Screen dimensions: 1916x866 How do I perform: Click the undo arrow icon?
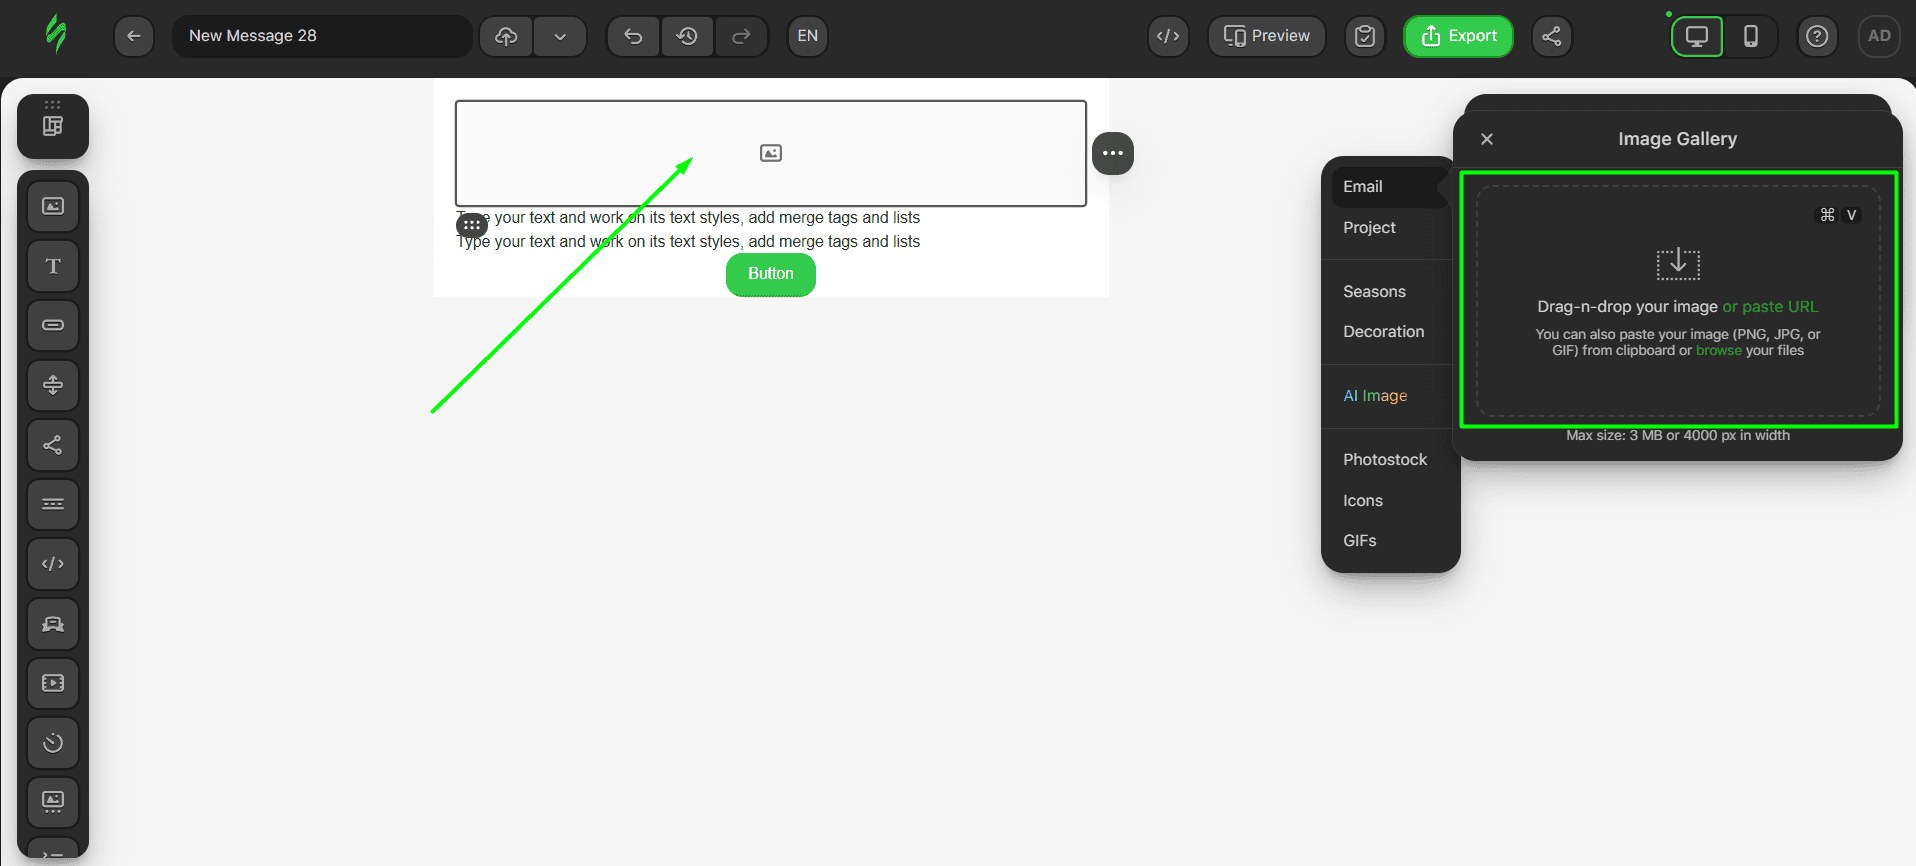633,36
